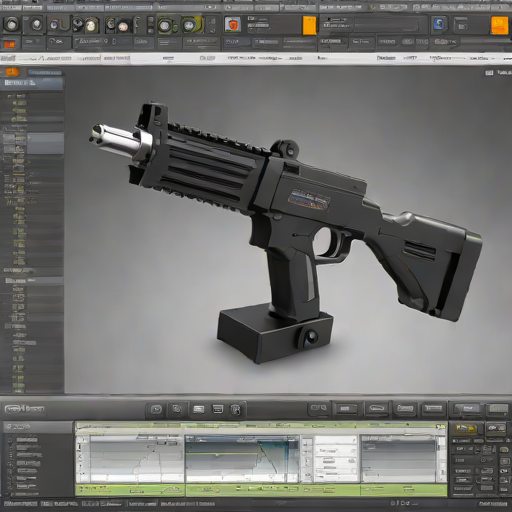The width and height of the screenshot is (512, 512).
Task: Click the header of the bottom-left list panel
Action: [38, 426]
